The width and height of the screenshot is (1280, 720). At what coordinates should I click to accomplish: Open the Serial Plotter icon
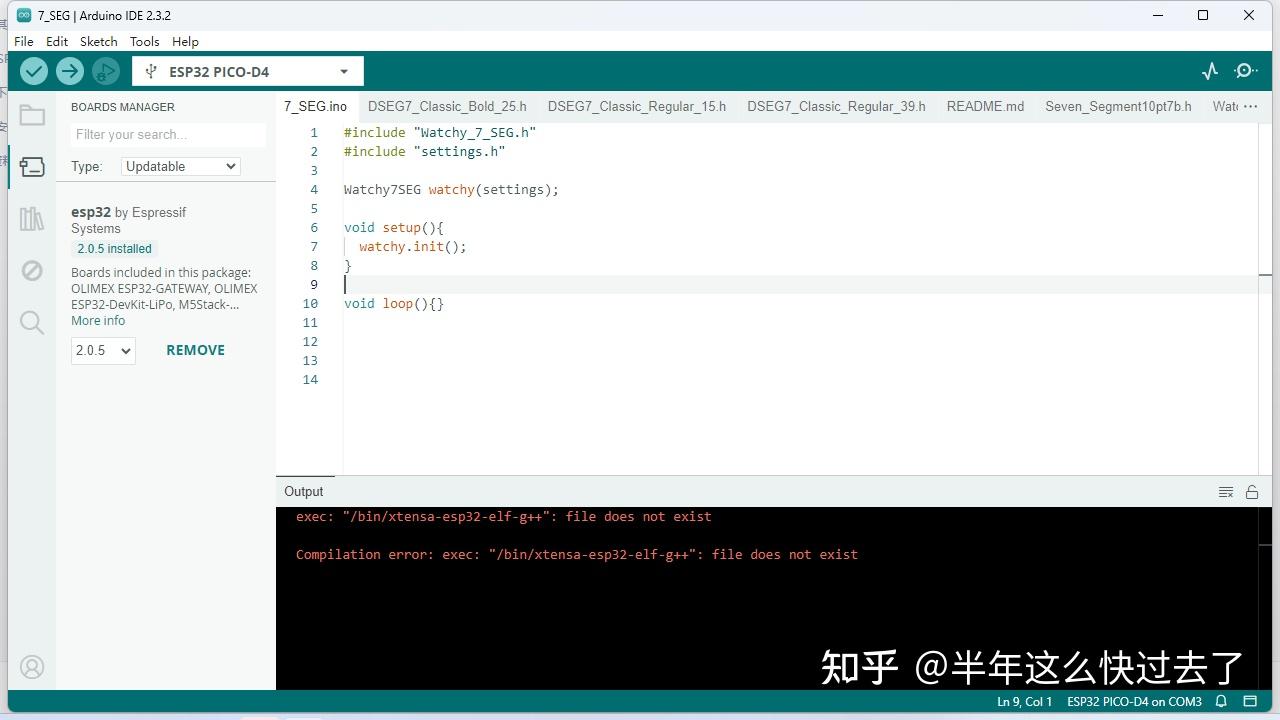[1210, 71]
